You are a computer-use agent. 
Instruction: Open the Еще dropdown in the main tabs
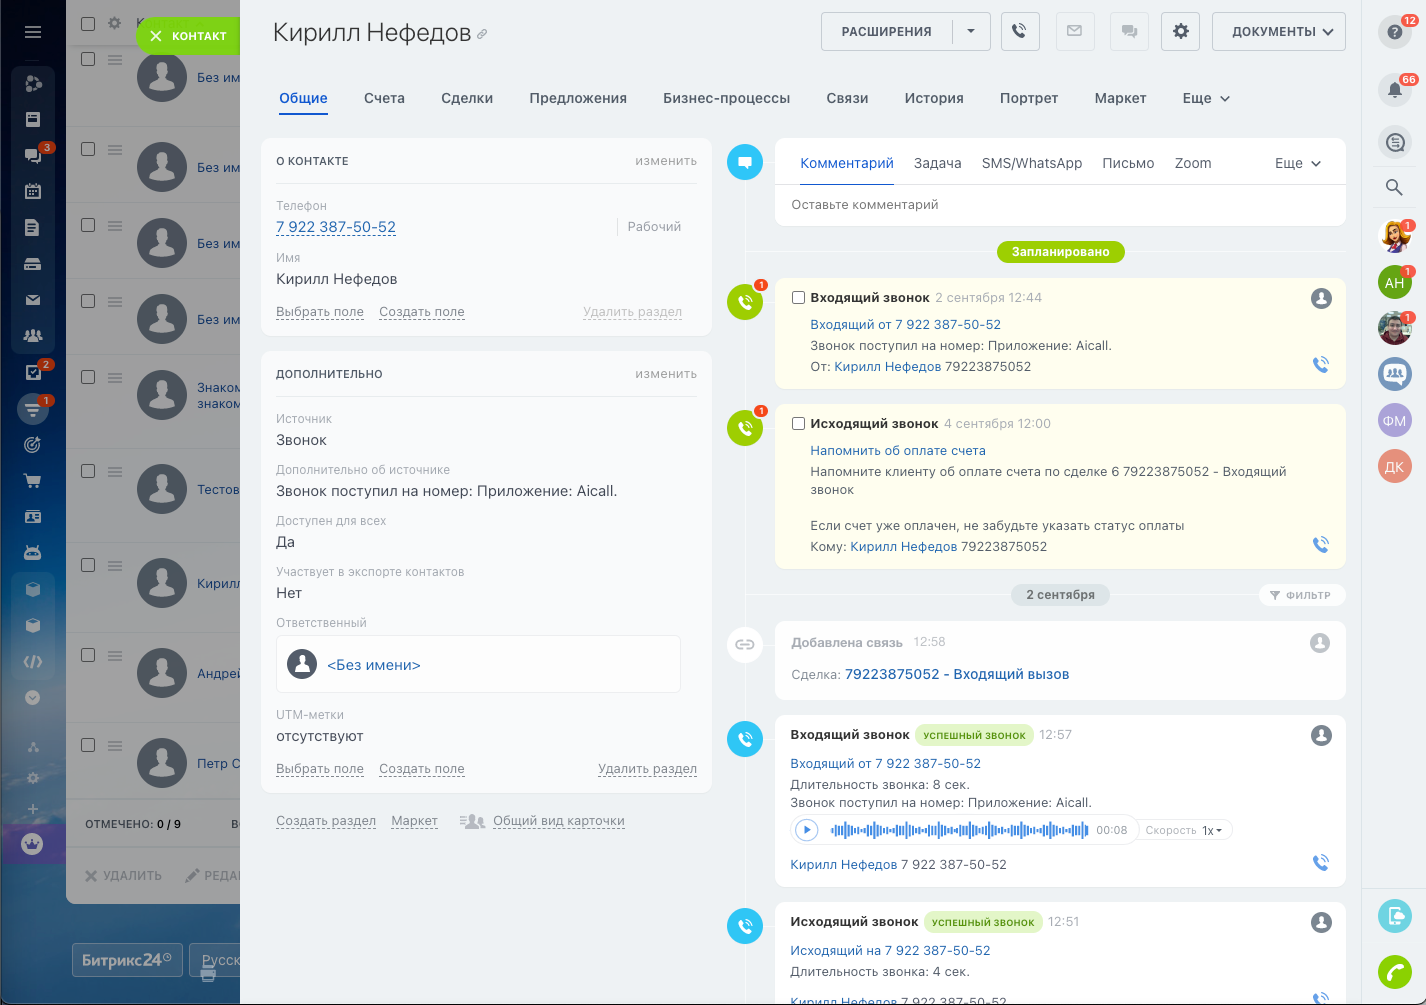[x=1206, y=98]
